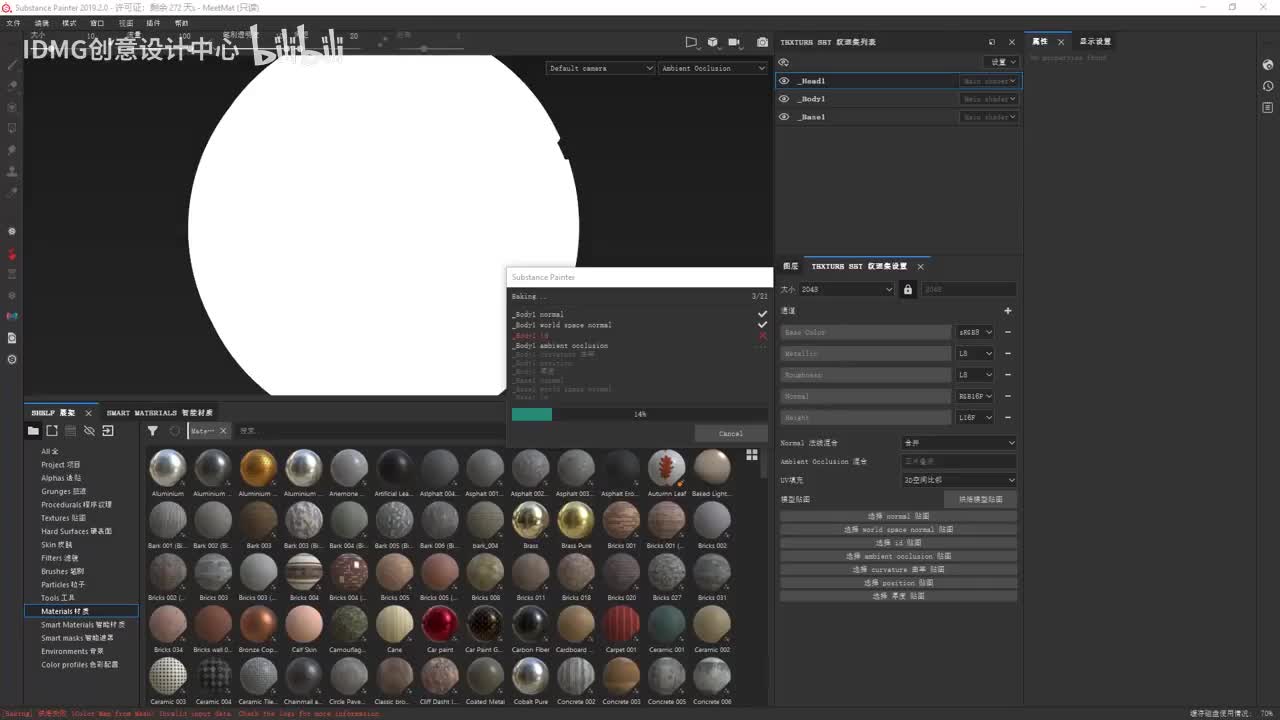Remove the Base Color channel with minus

[1008, 332]
